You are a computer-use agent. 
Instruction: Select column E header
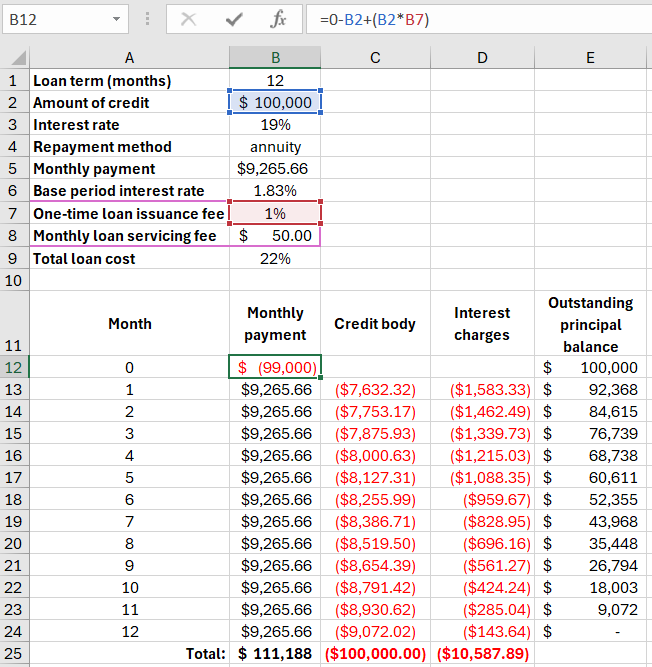(x=590, y=57)
